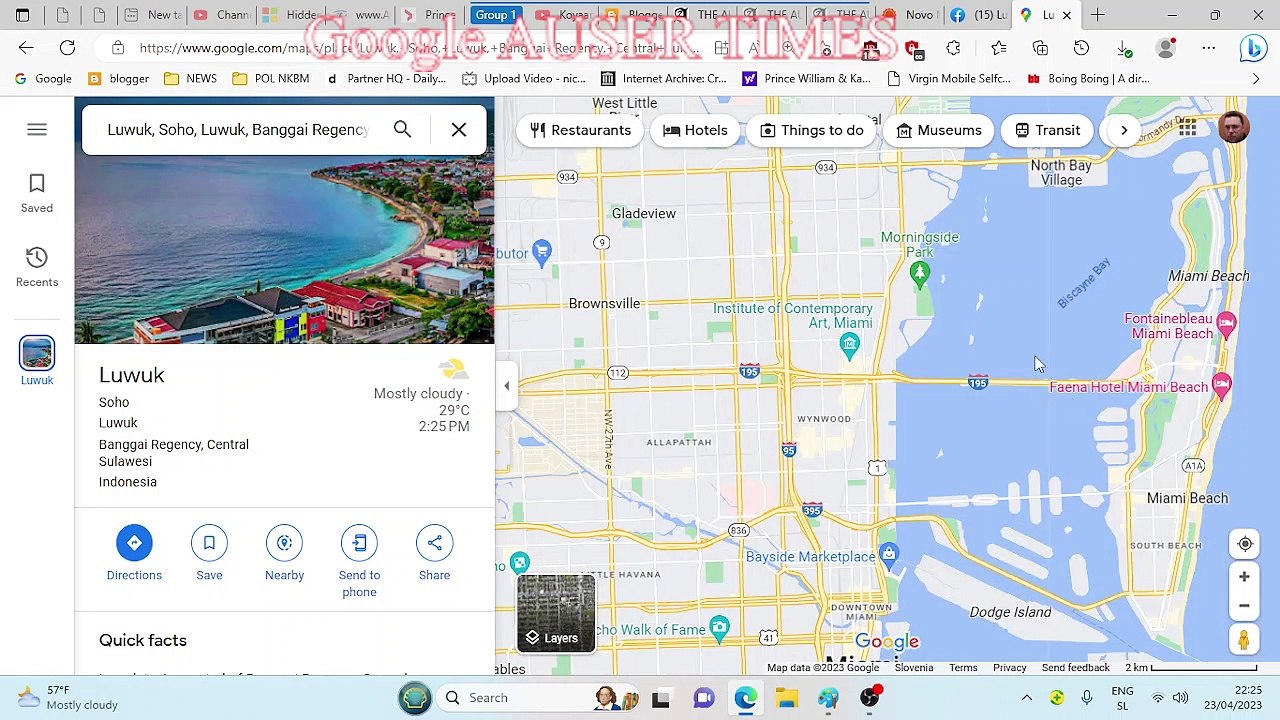Switch to the Hidde... browser tab
This screenshot has width=1280, height=720.
click(x=291, y=15)
